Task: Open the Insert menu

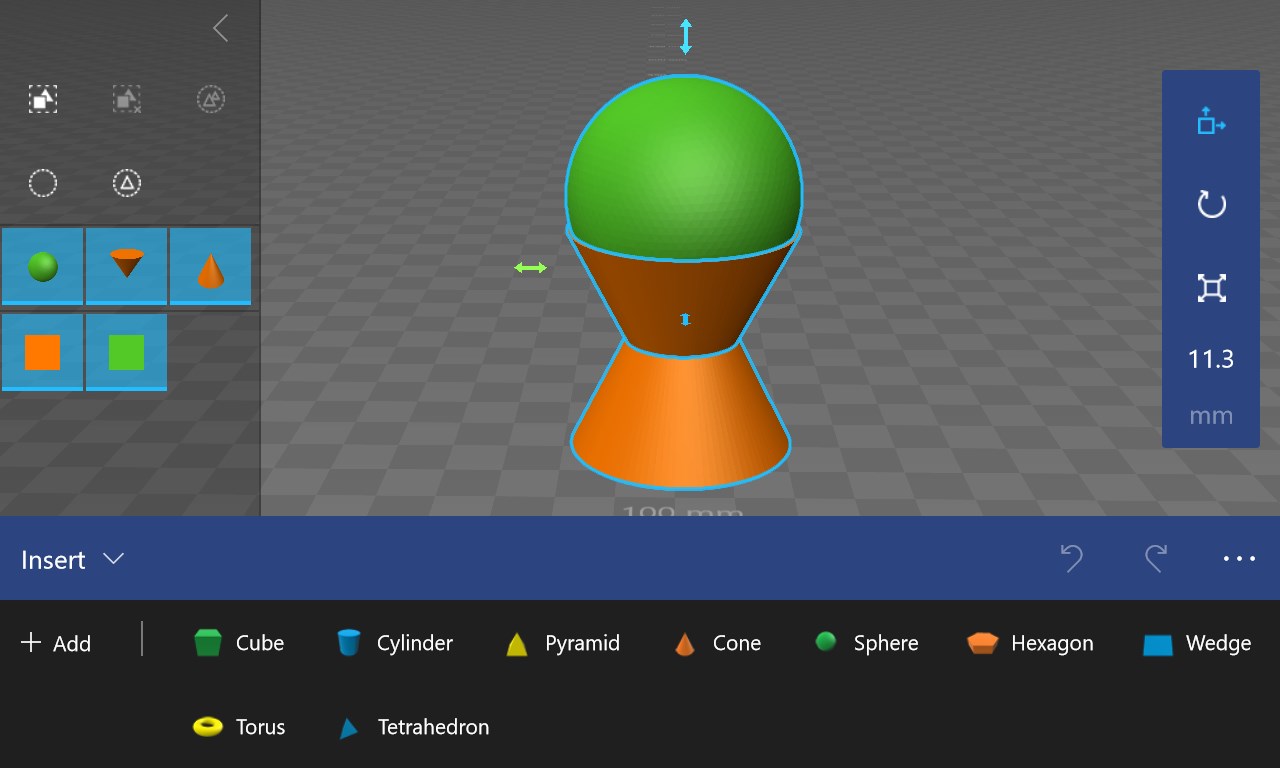Action: click(x=52, y=560)
